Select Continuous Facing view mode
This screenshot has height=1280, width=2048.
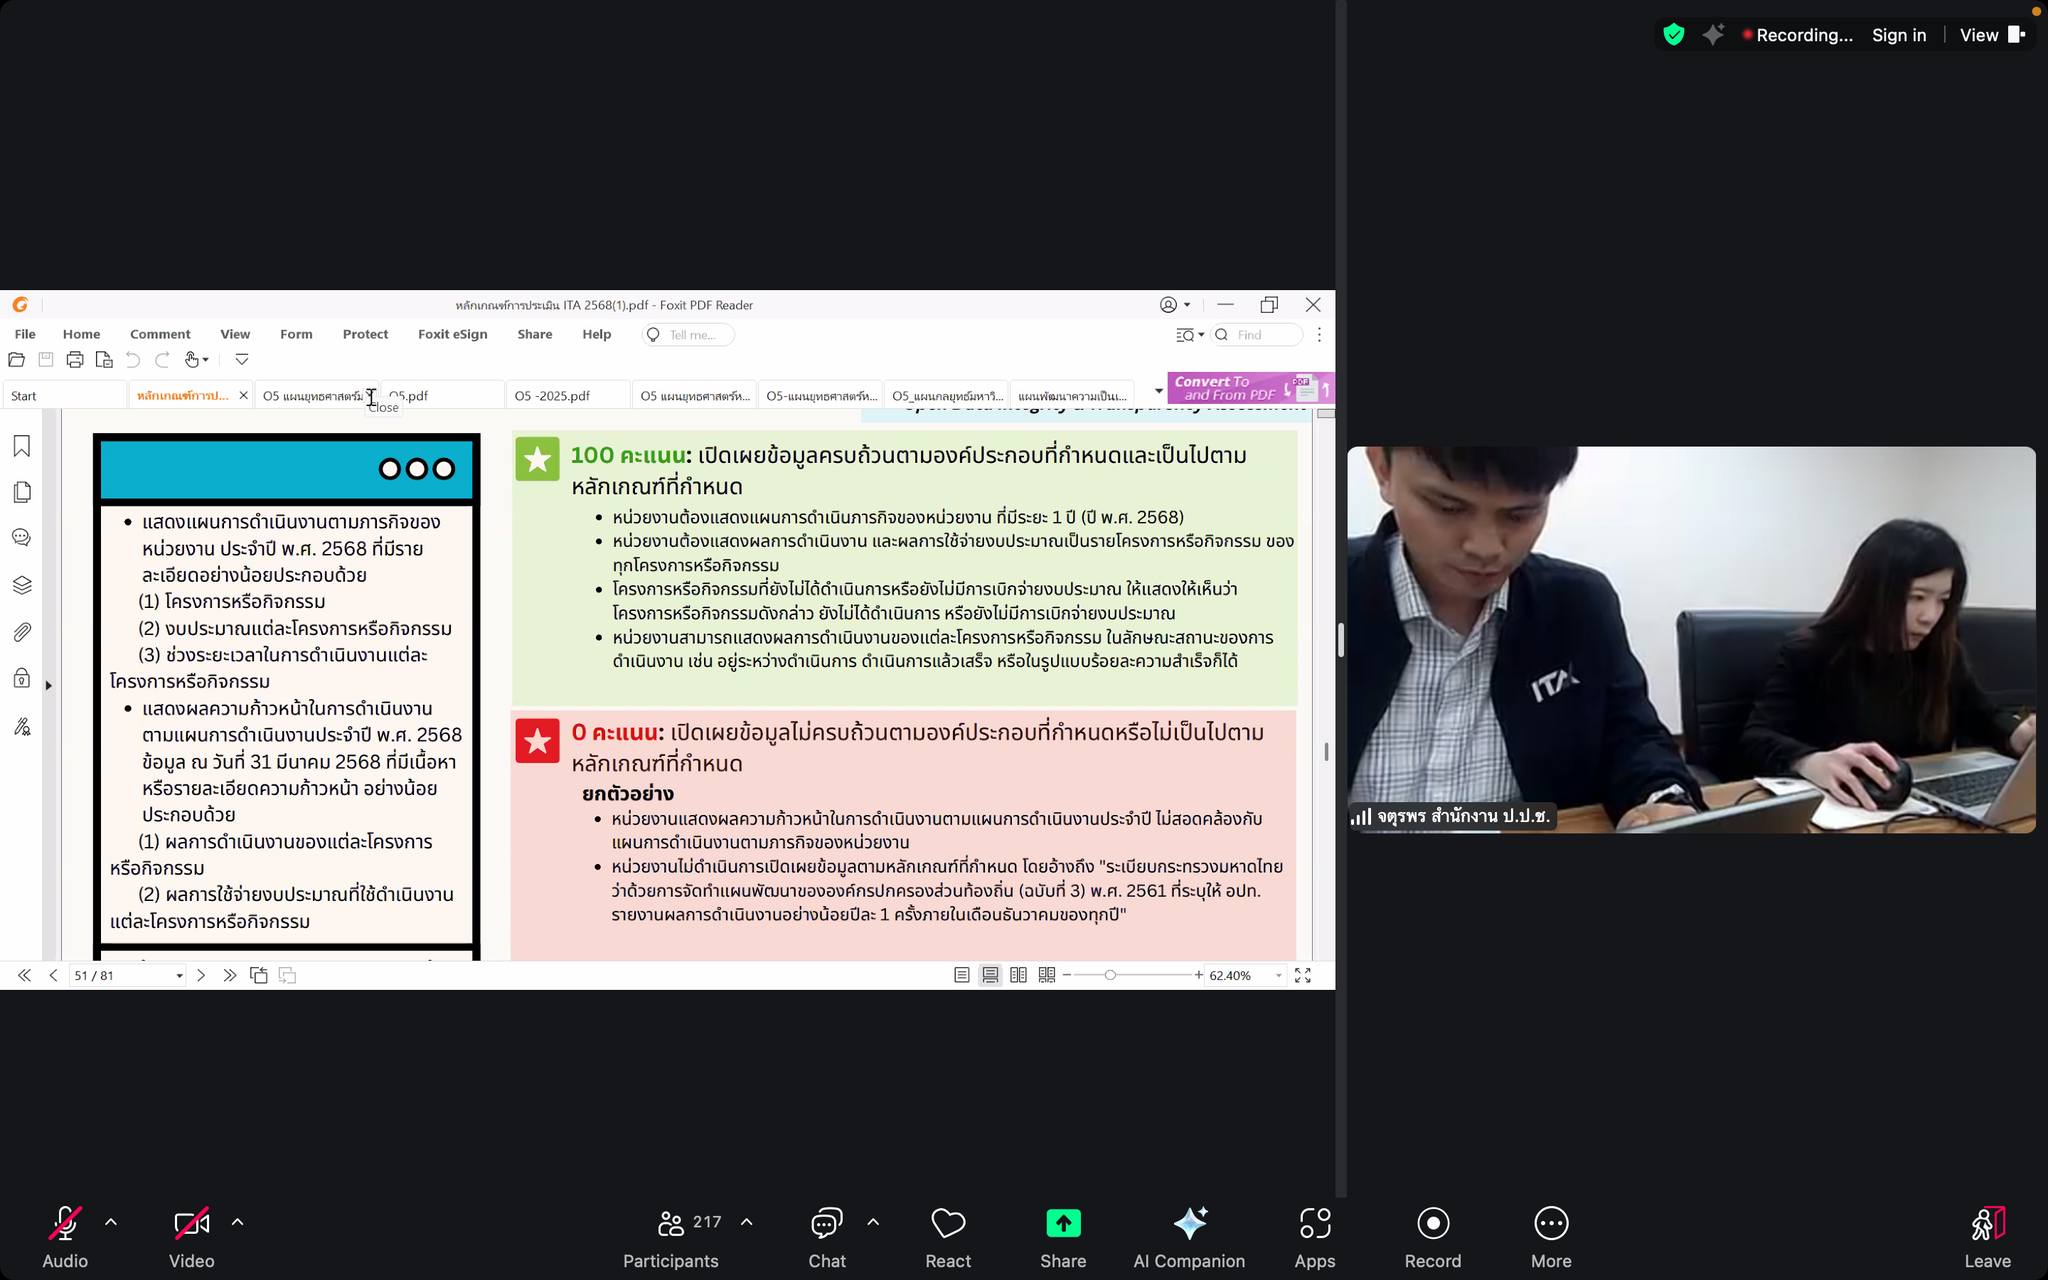click(1047, 975)
